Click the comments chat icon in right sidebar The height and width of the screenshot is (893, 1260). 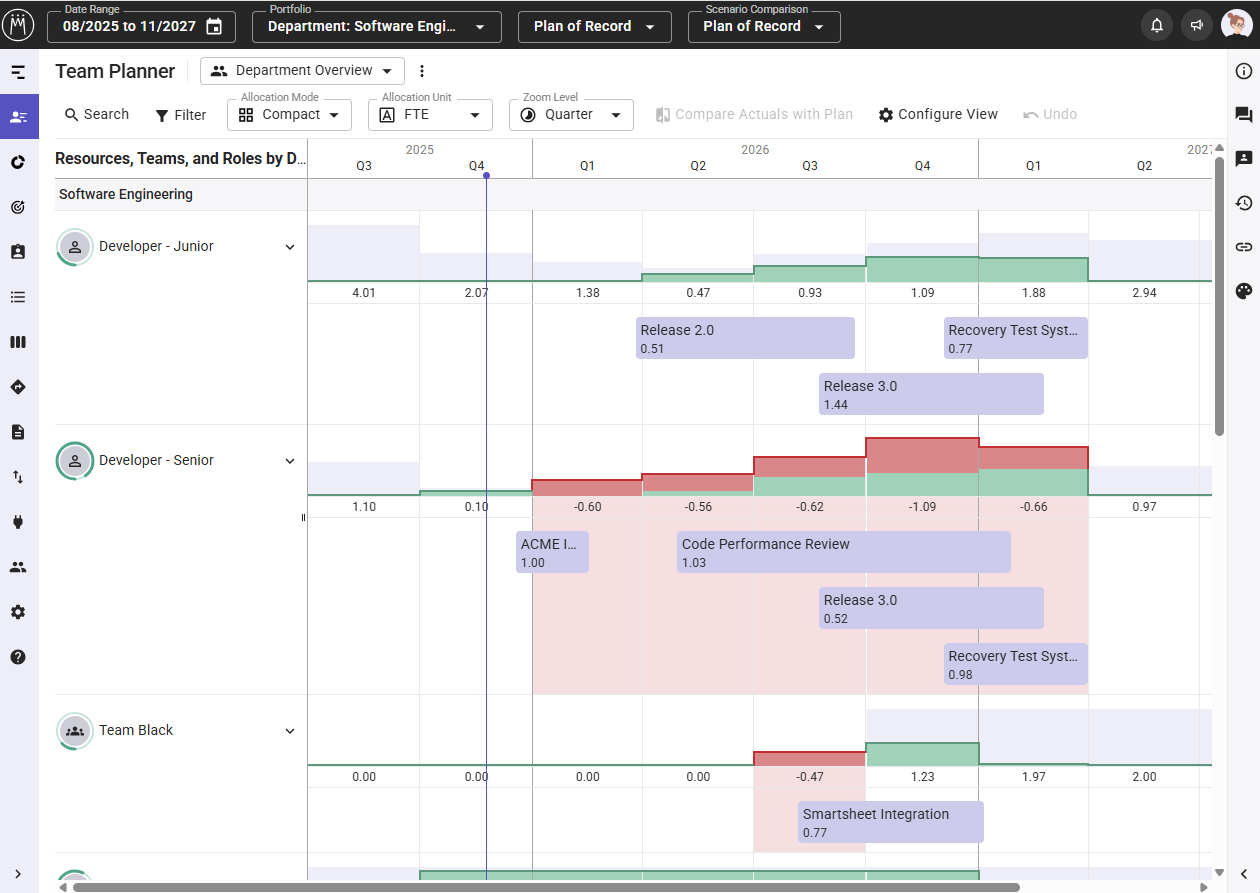[x=1243, y=115]
